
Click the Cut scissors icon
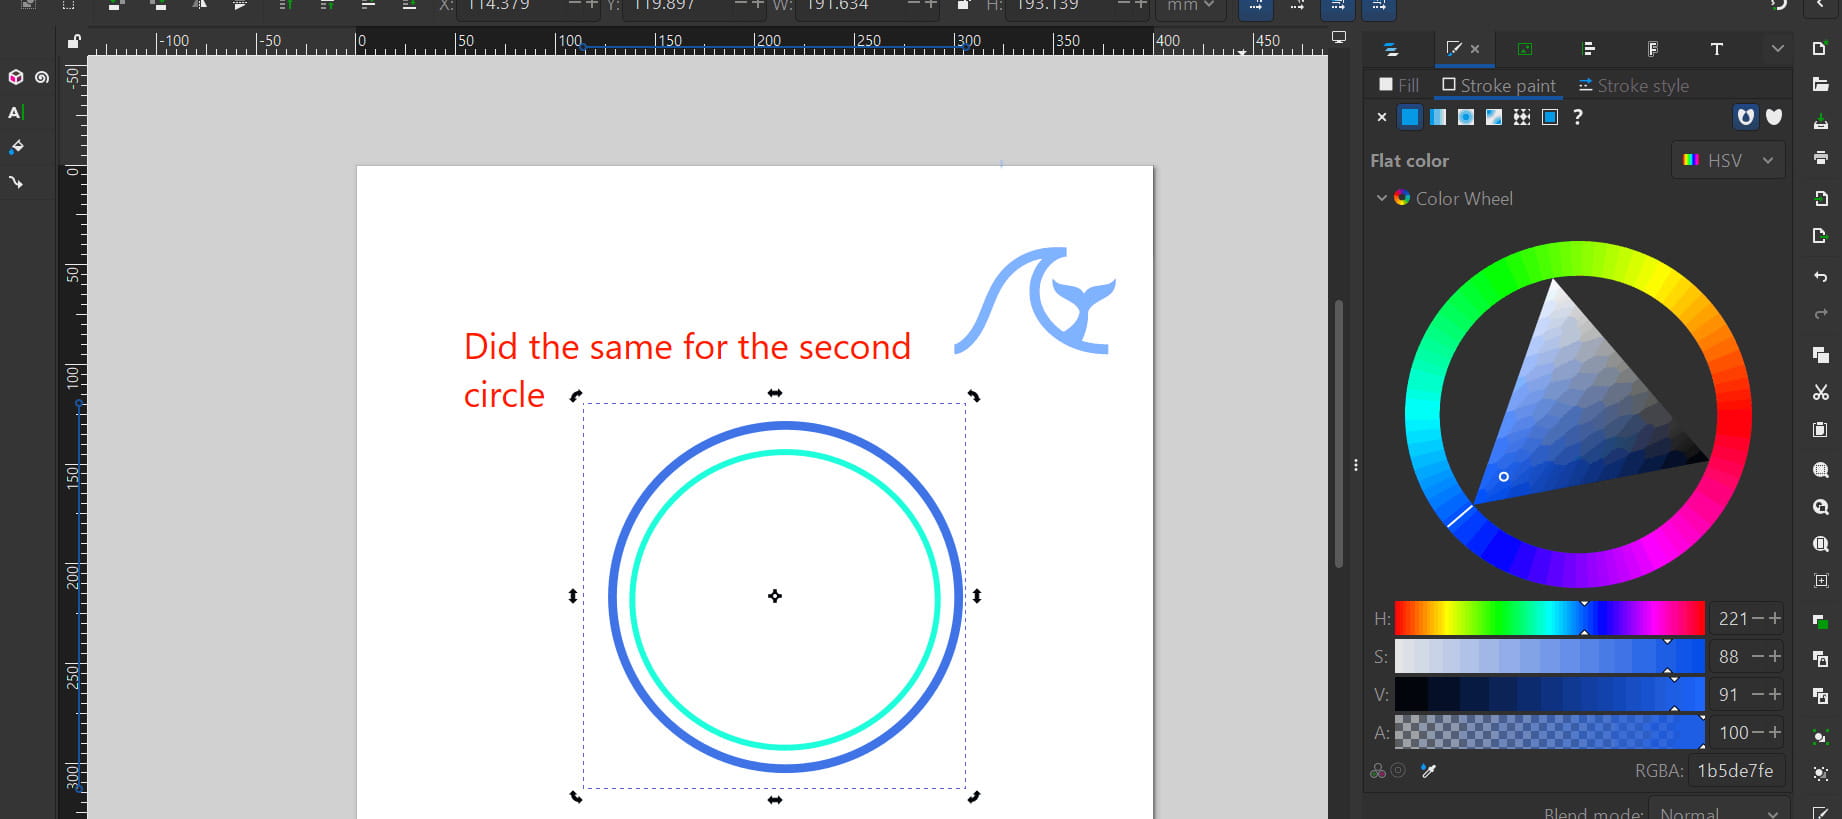[x=1820, y=393]
